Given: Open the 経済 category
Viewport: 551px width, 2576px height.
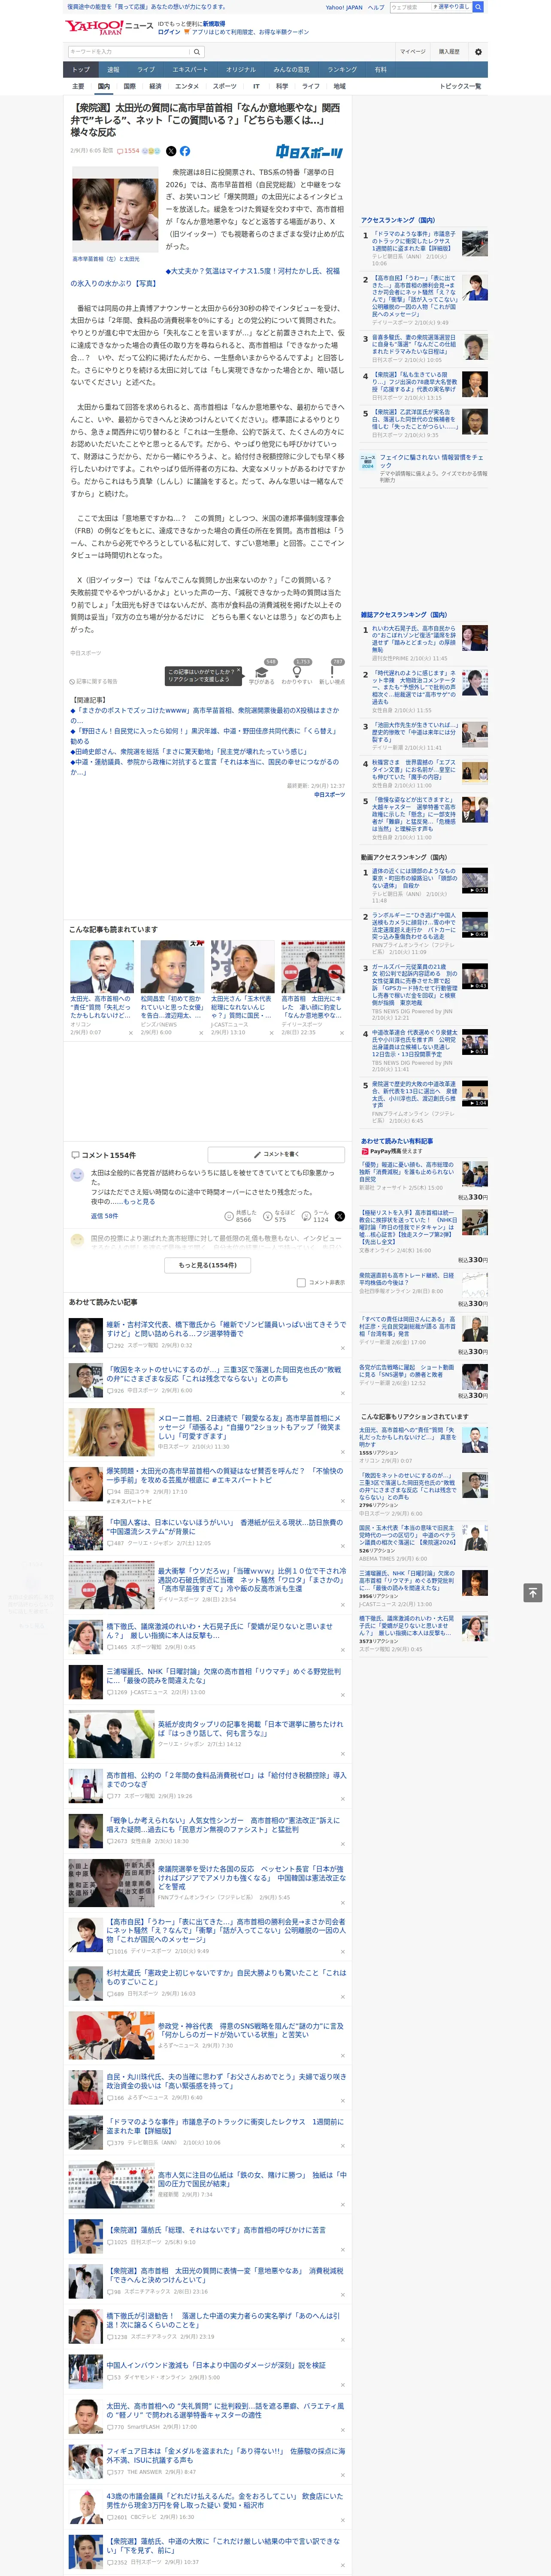Looking at the screenshot, I should [x=155, y=86].
